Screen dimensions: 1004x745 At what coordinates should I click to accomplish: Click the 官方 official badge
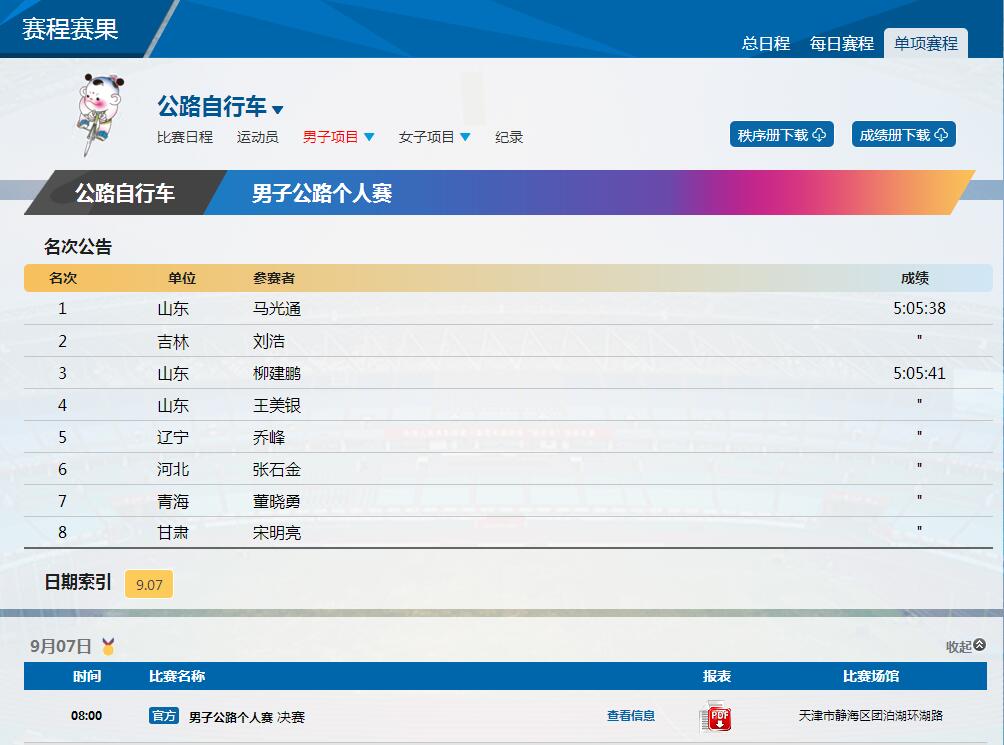(164, 716)
